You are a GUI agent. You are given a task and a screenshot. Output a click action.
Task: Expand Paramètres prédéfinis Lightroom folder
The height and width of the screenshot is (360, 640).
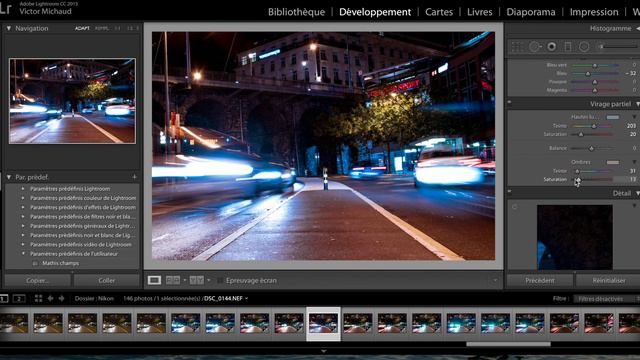[23, 189]
